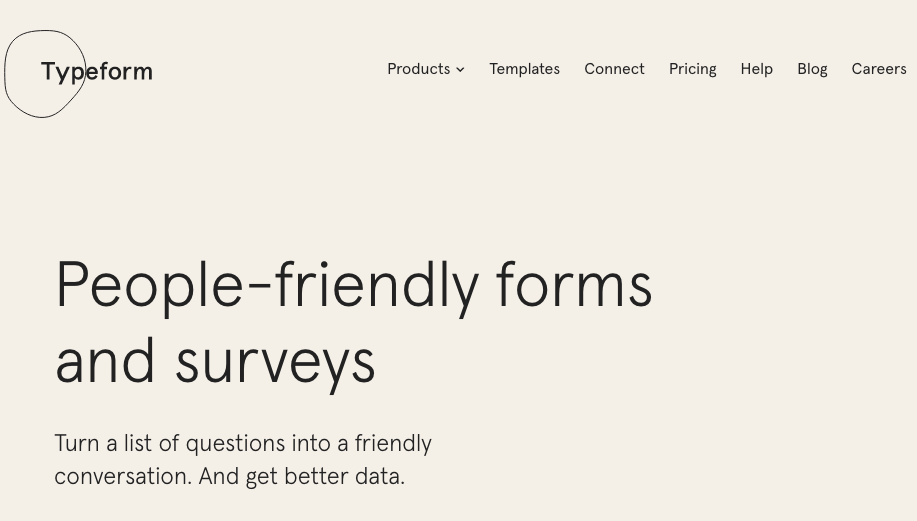
Task: Expand the Products chevron arrow
Action: click(460, 70)
